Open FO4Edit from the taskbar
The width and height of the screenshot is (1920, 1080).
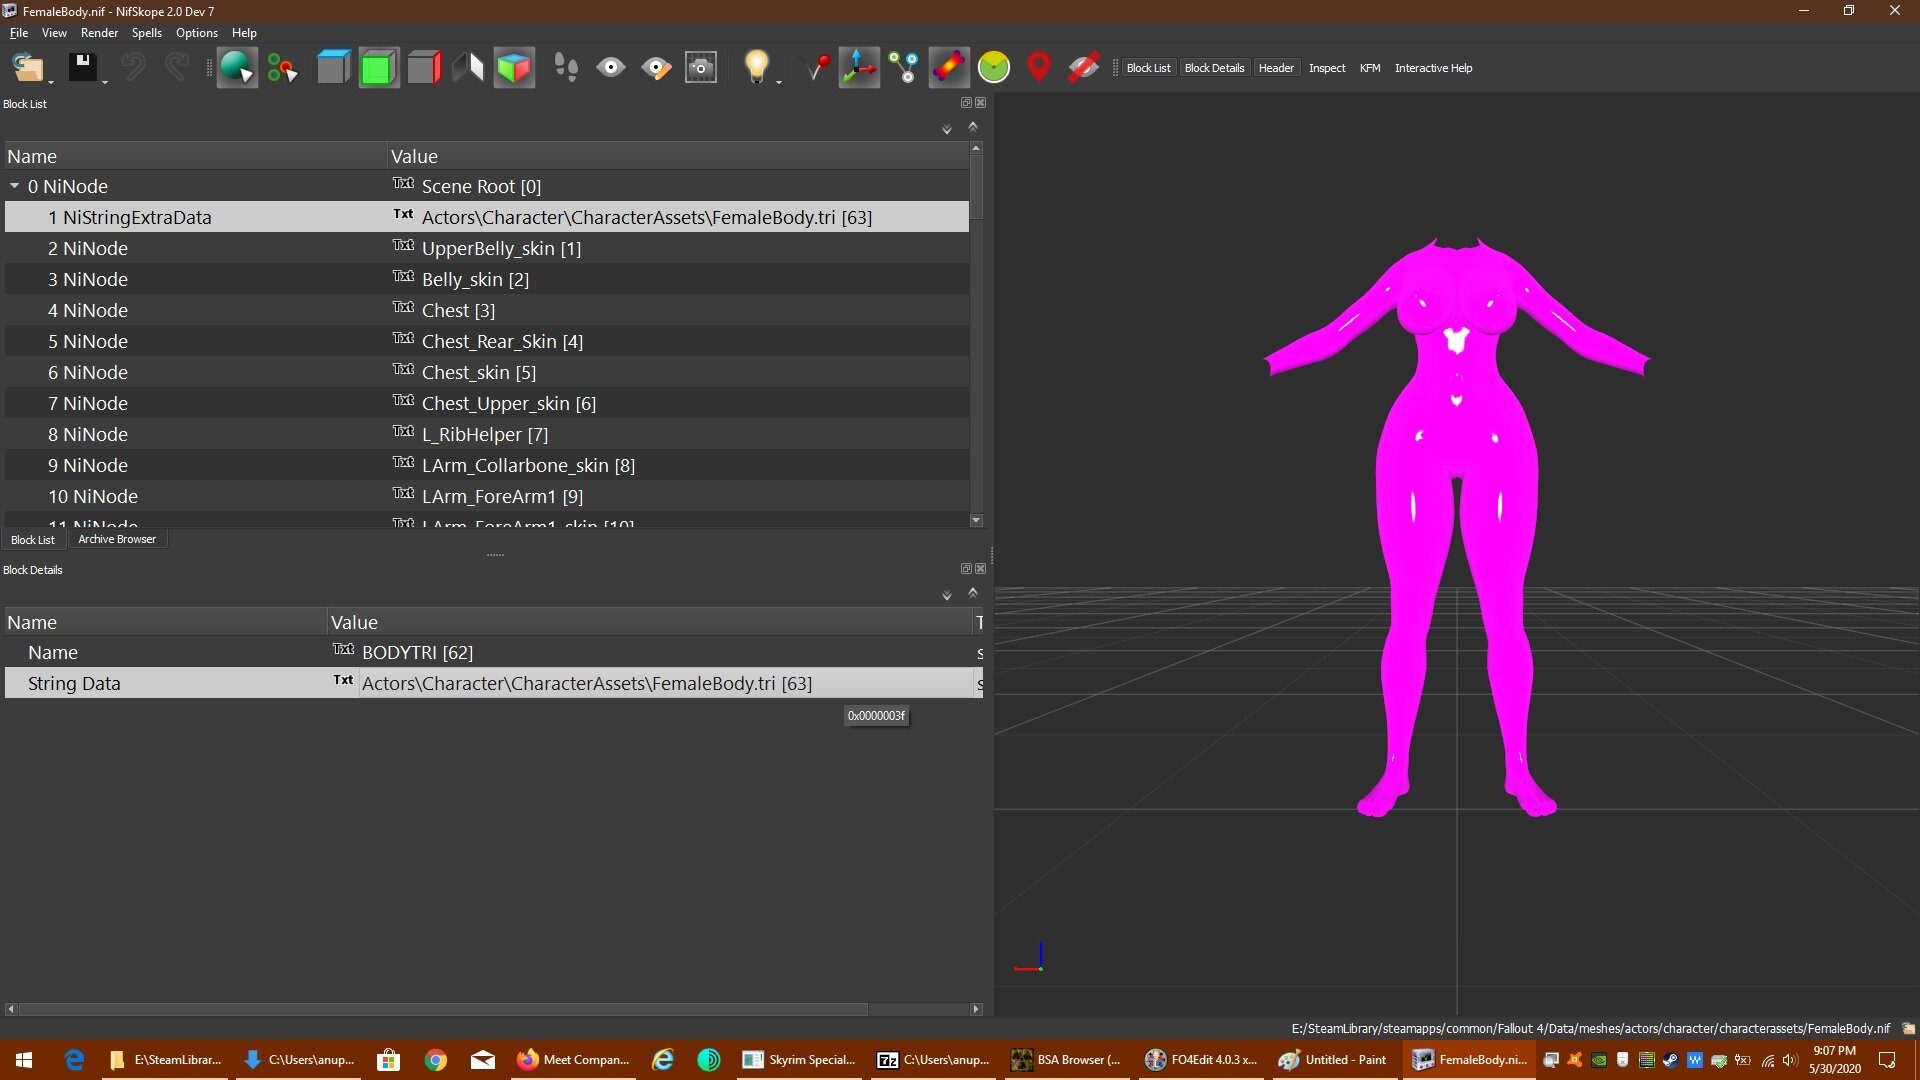[x=1200, y=1060]
